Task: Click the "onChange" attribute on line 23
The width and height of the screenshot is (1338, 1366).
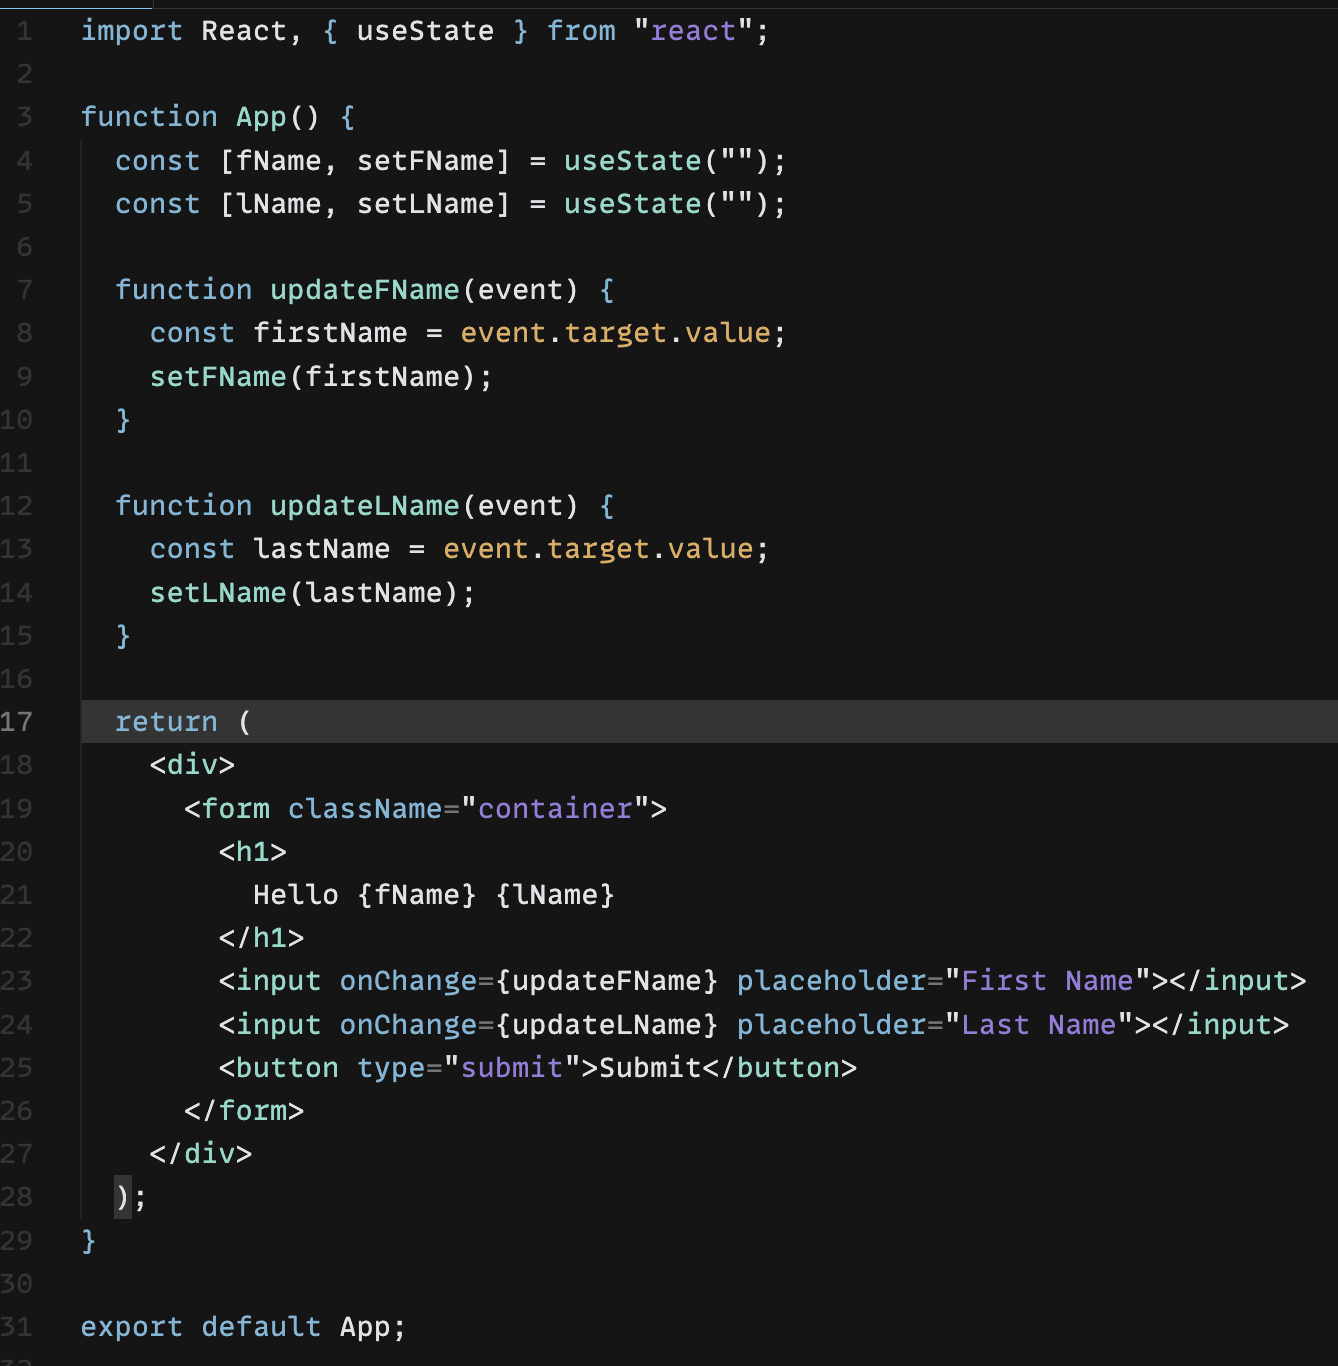Action: 409,981
